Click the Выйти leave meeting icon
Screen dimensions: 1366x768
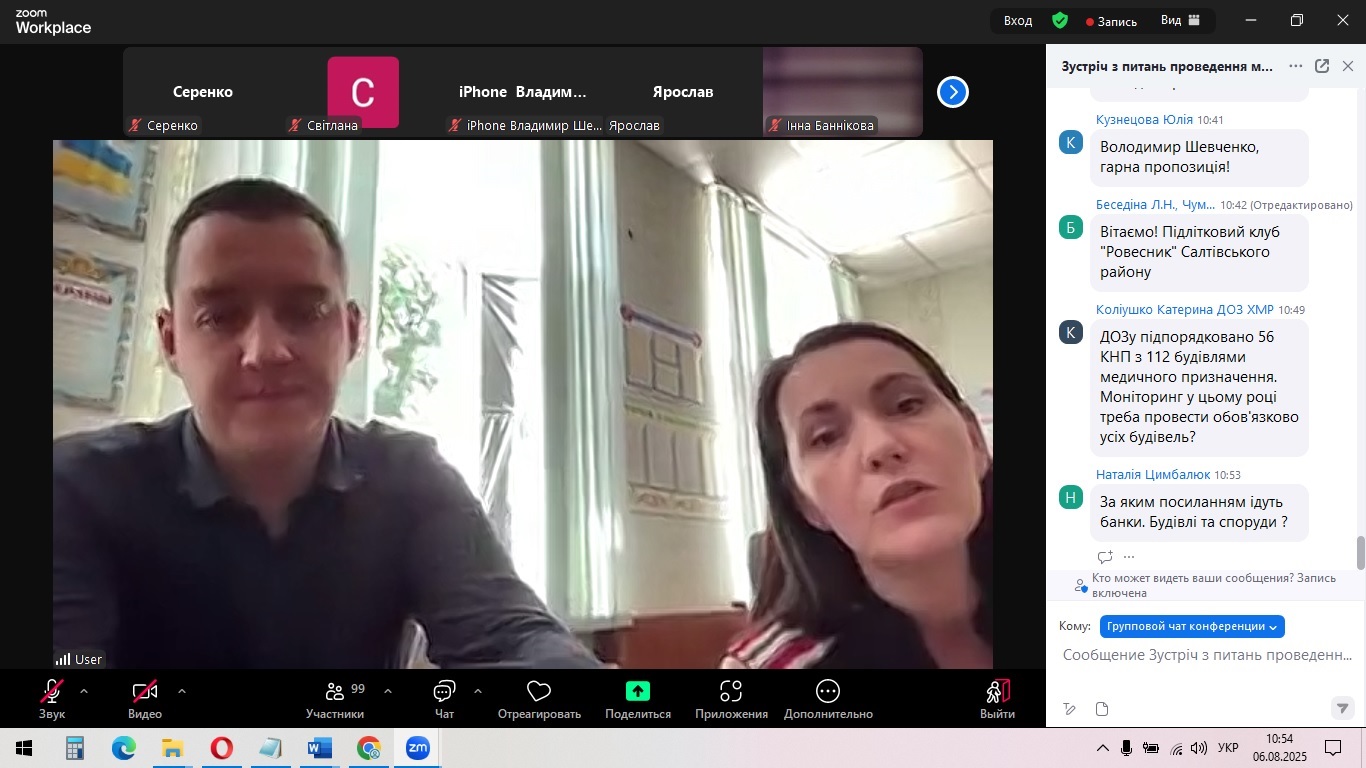point(997,692)
